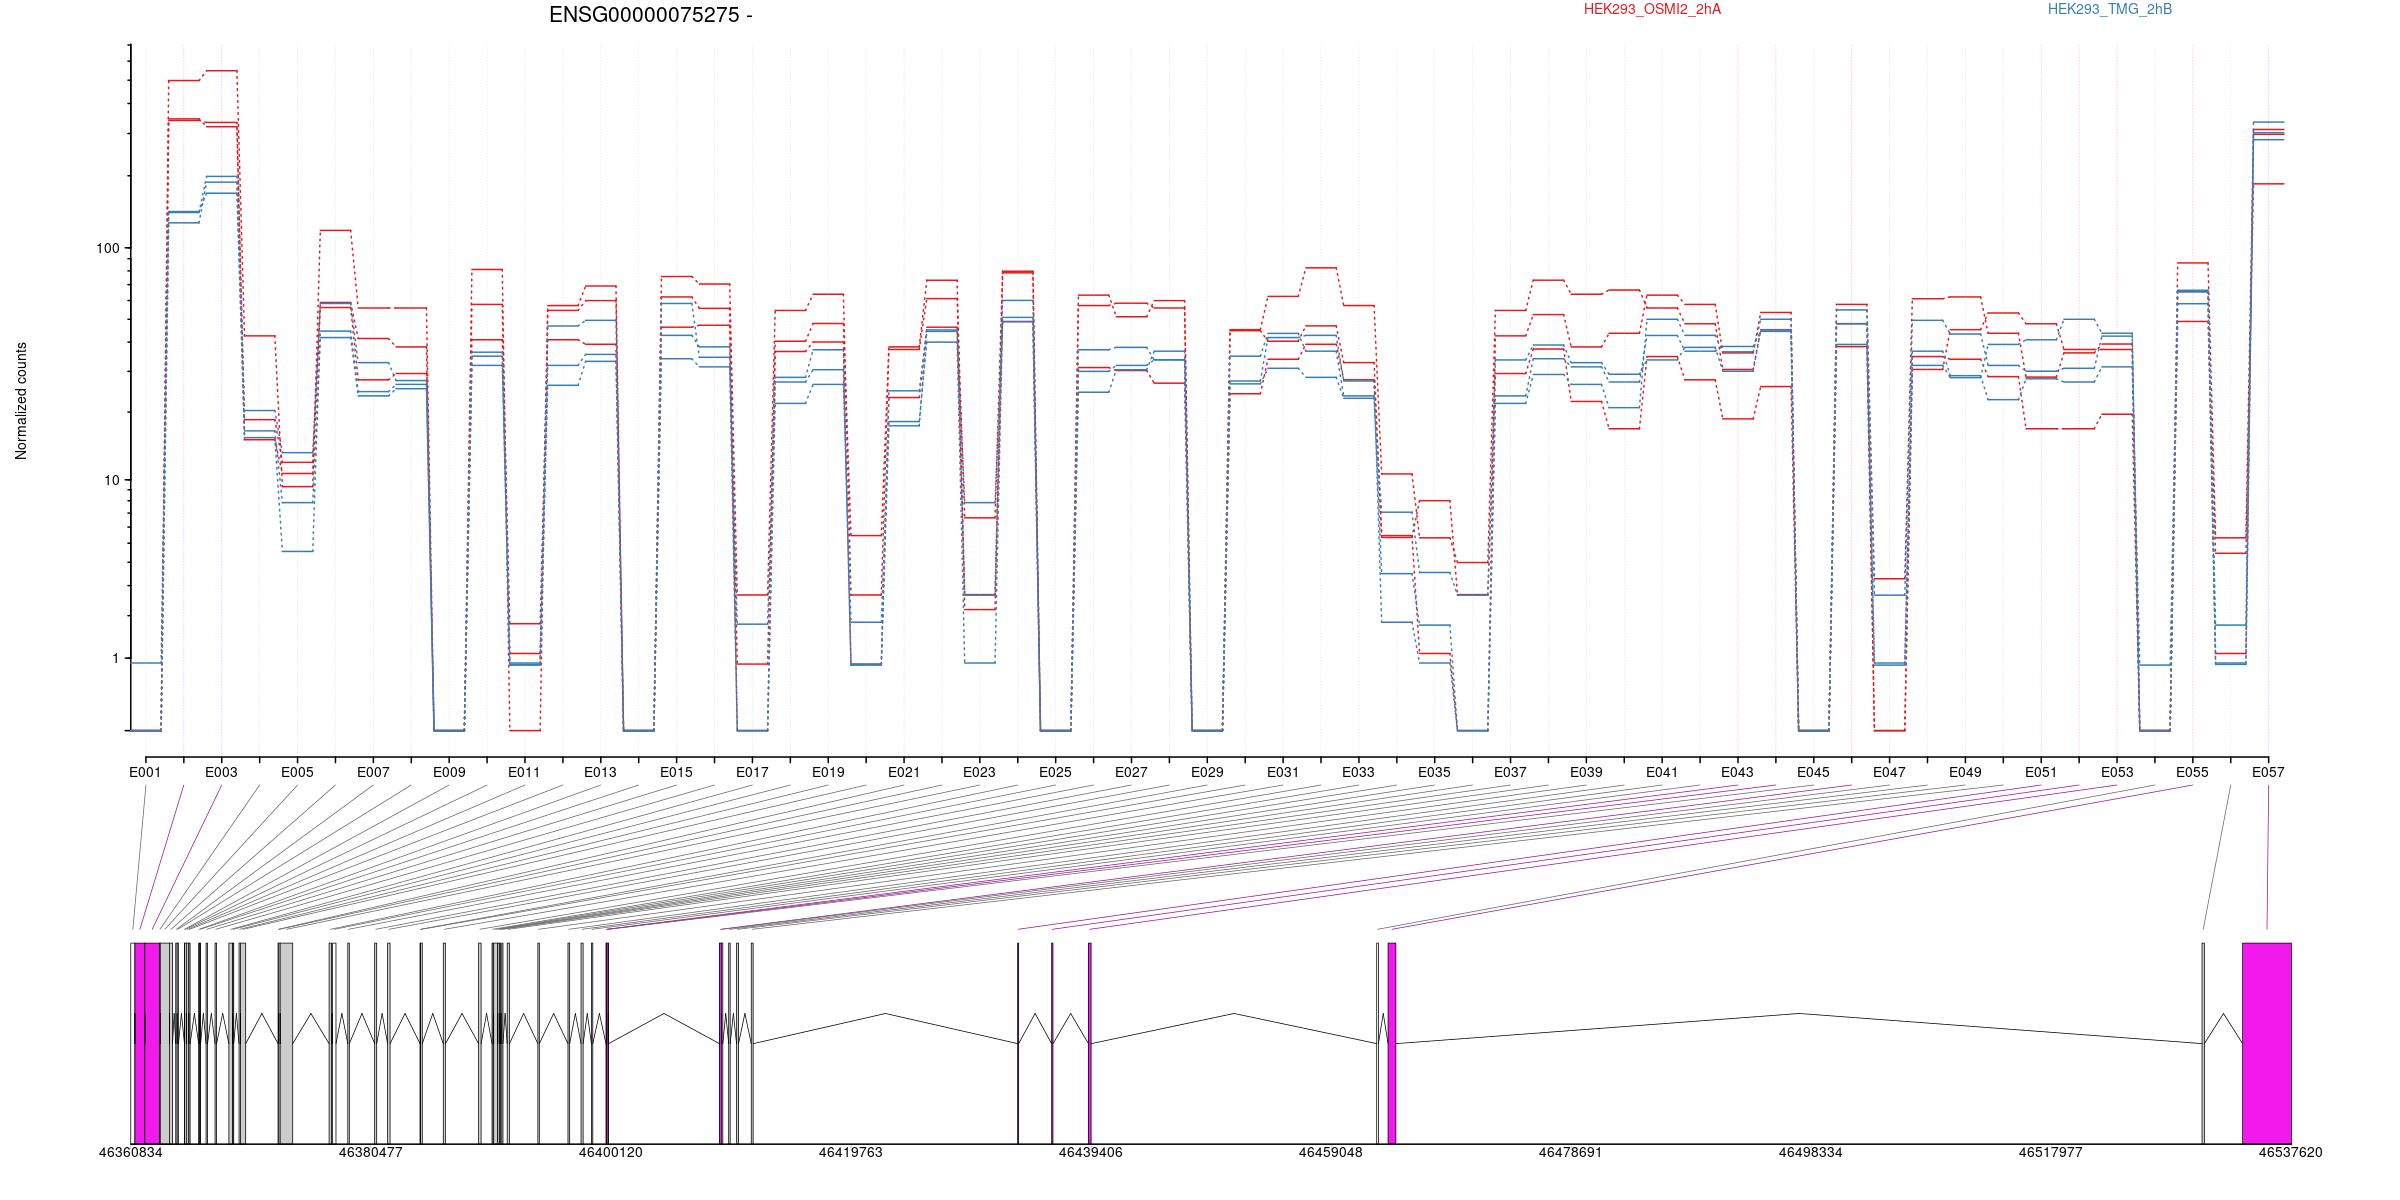The height and width of the screenshot is (1200, 2400).
Task: Click exon label E055
Action: [2192, 772]
